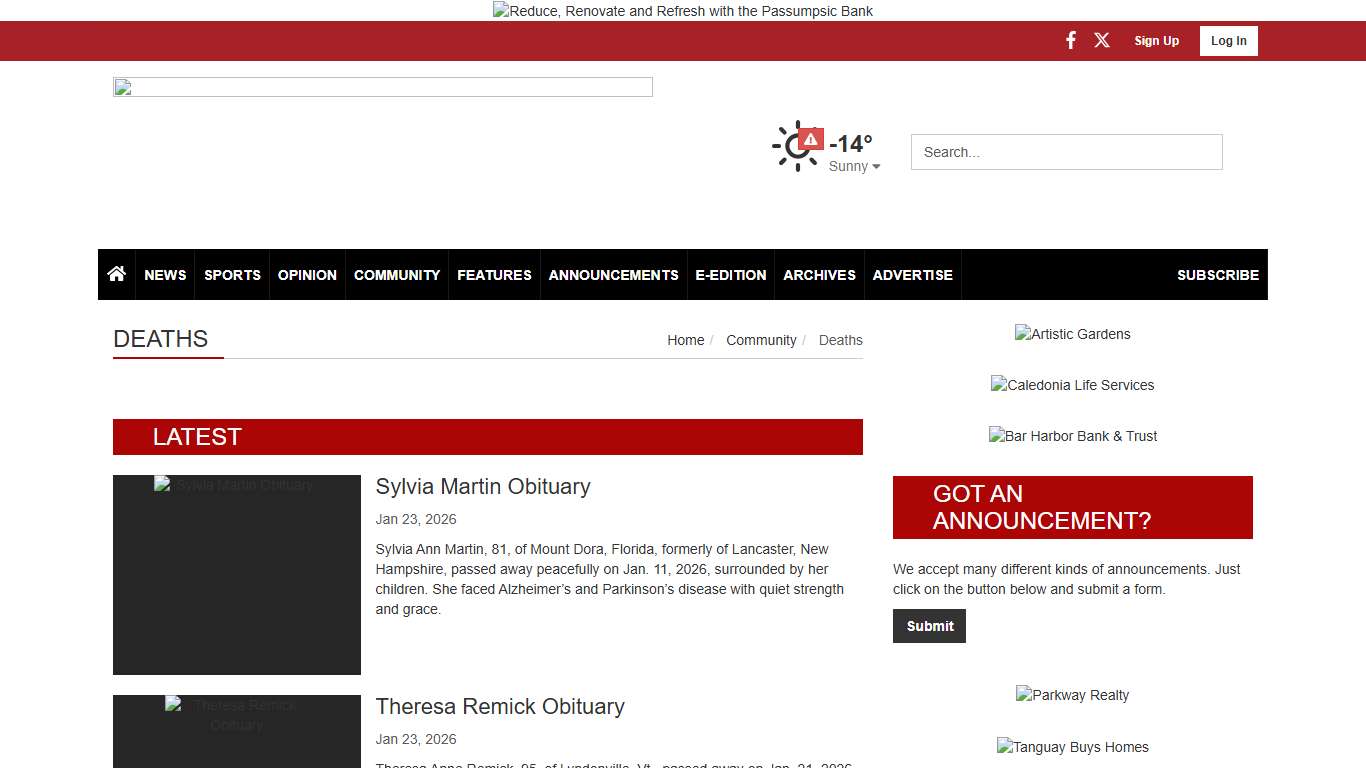Screen dimensions: 1366x768
Task: Click into the Search field
Action: coord(1066,152)
